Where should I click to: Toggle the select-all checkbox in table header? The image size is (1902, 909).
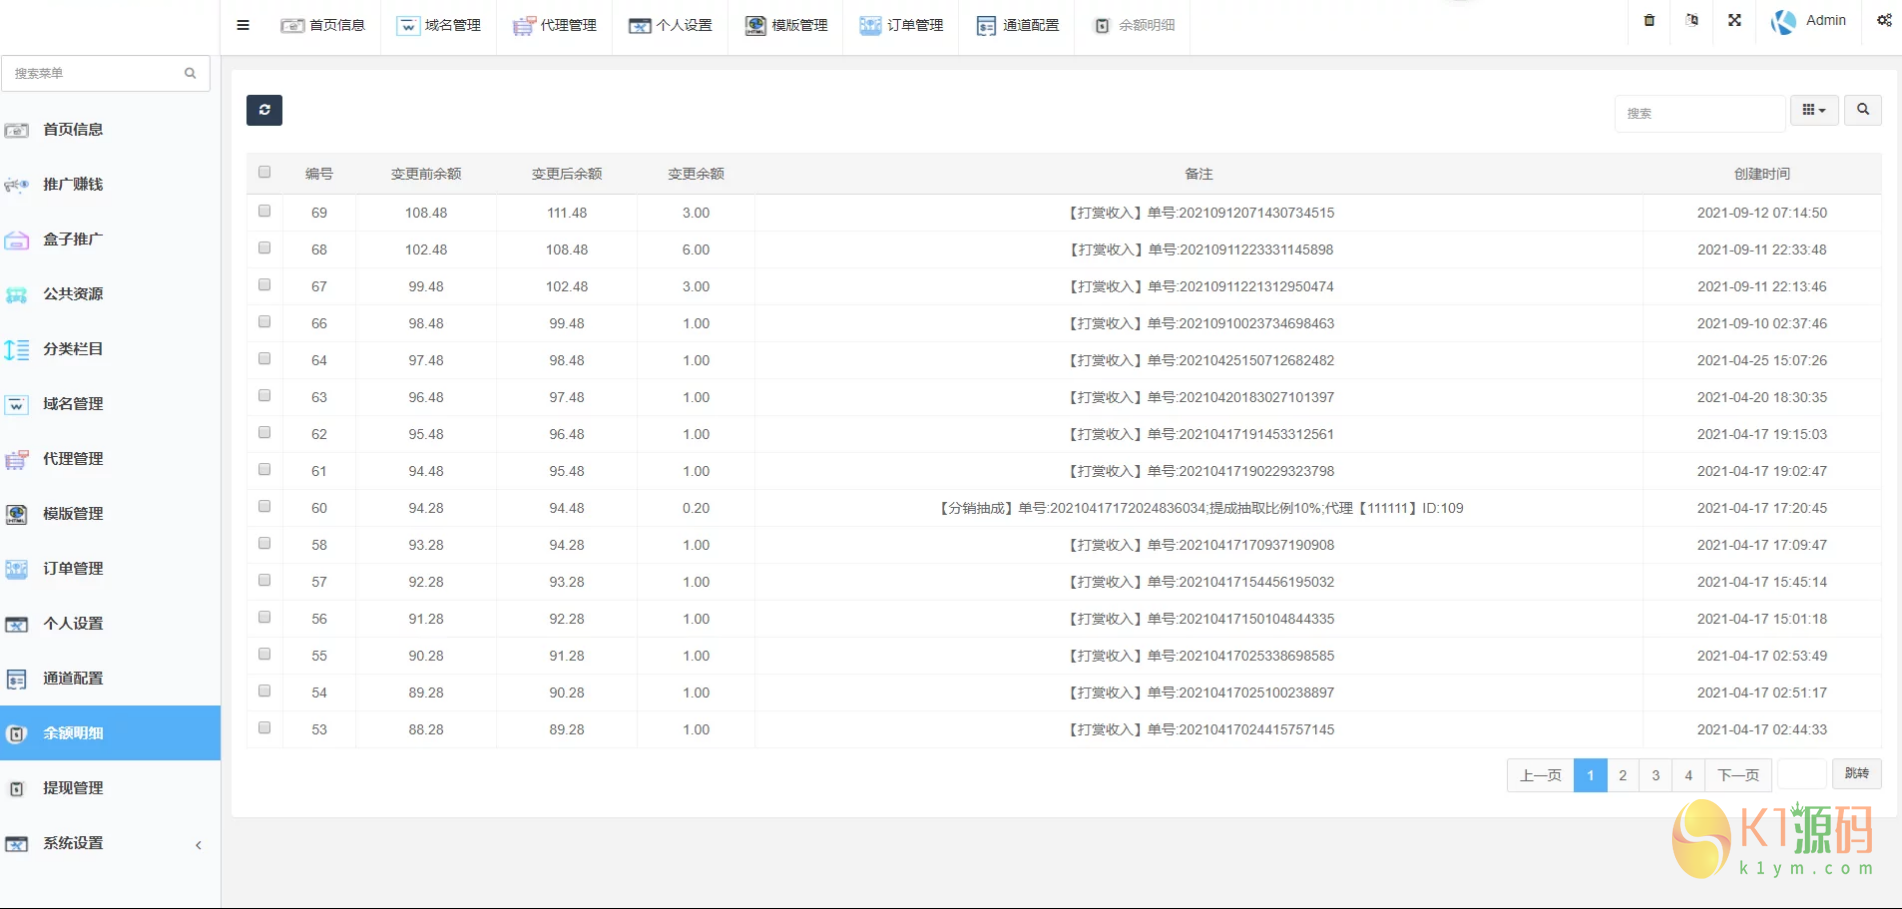265,172
